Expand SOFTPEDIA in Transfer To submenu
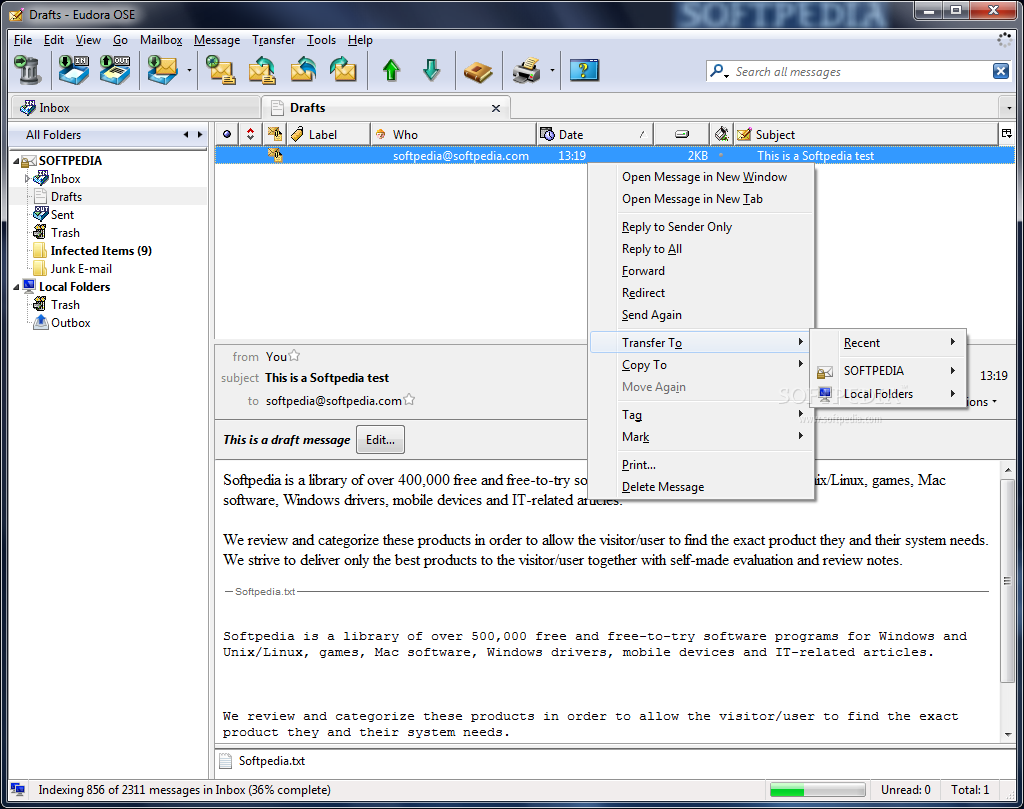Image resolution: width=1024 pixels, height=809 pixels. [x=888, y=371]
